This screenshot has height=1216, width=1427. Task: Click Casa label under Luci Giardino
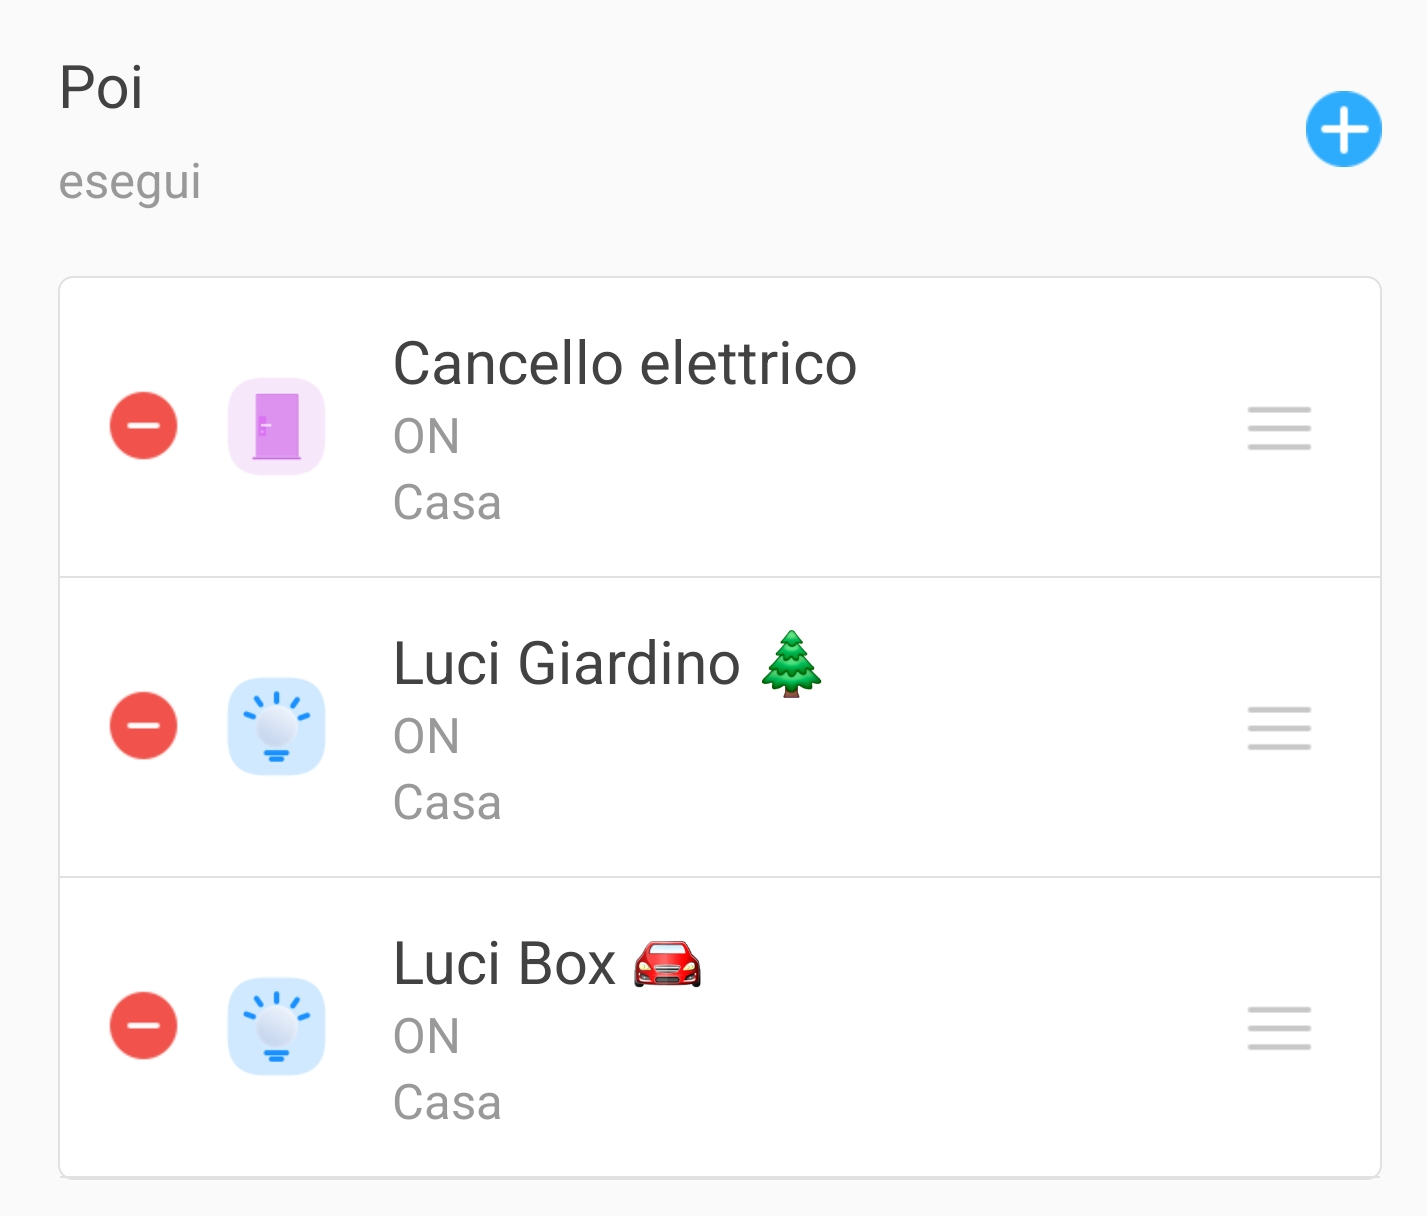pos(447,803)
